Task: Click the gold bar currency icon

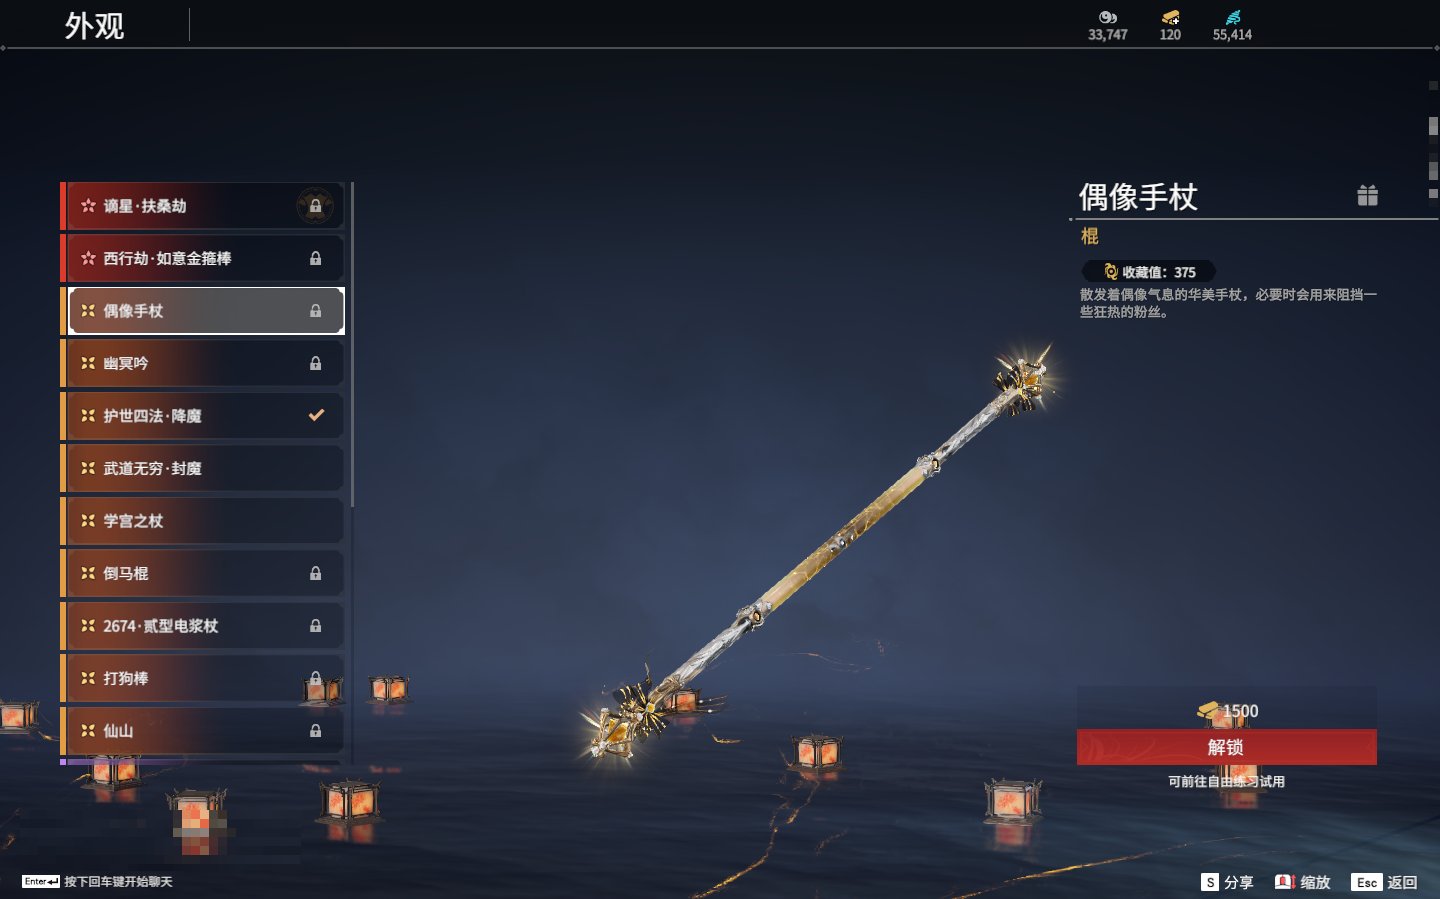Action: click(x=1170, y=17)
